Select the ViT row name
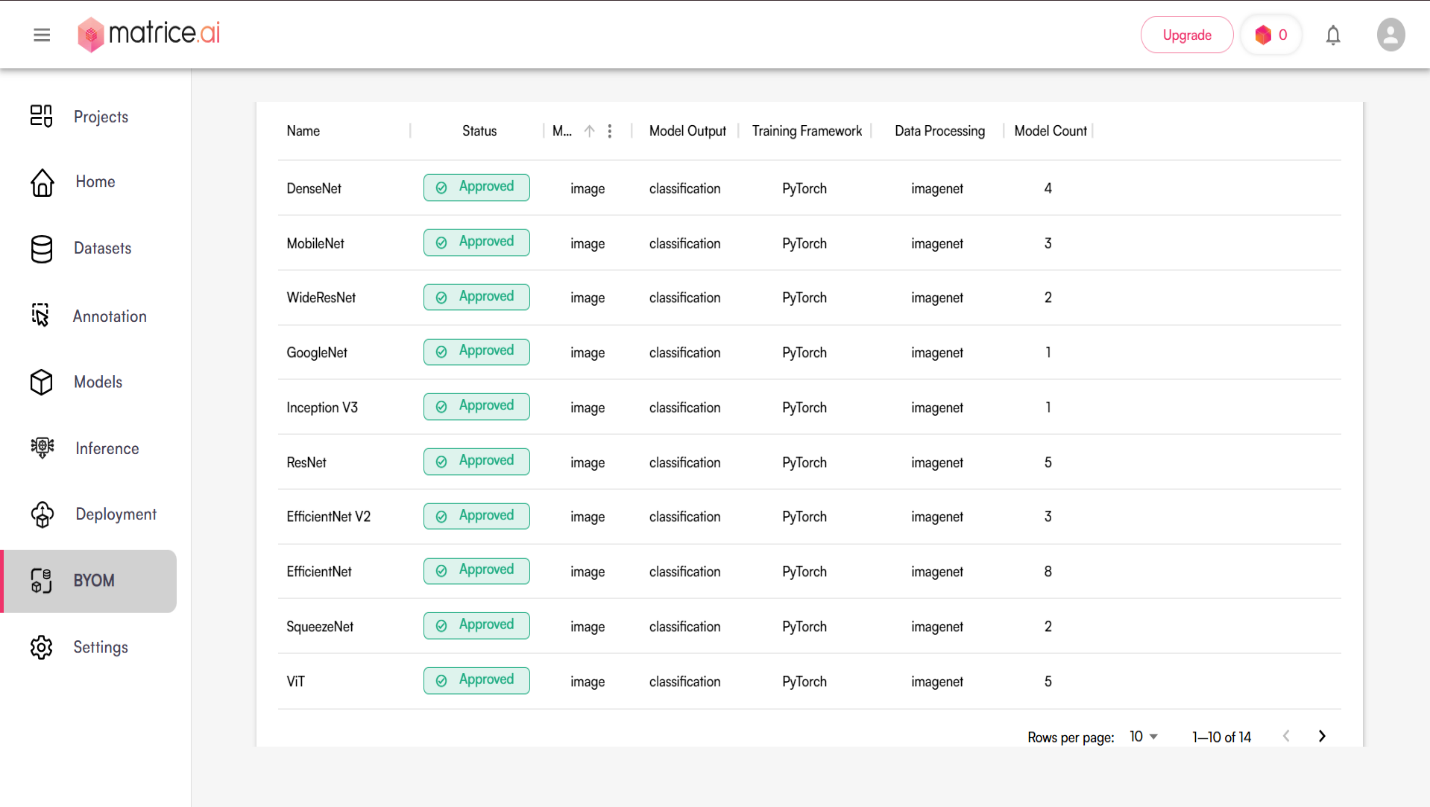This screenshot has width=1430, height=807. pyautogui.click(x=295, y=681)
